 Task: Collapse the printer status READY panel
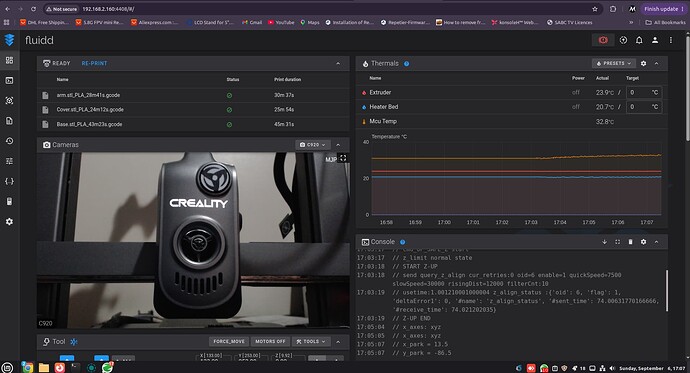tap(338, 63)
